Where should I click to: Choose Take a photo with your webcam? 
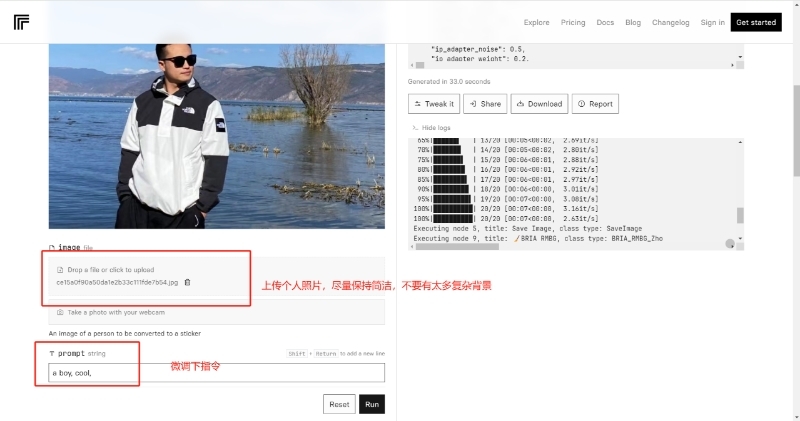tap(216, 312)
